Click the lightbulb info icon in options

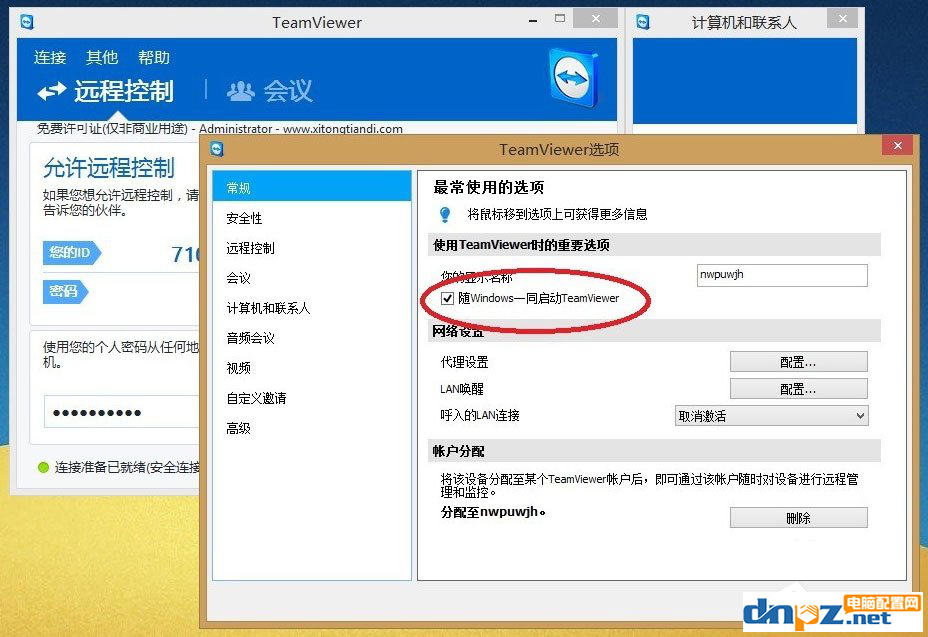[x=445, y=214]
